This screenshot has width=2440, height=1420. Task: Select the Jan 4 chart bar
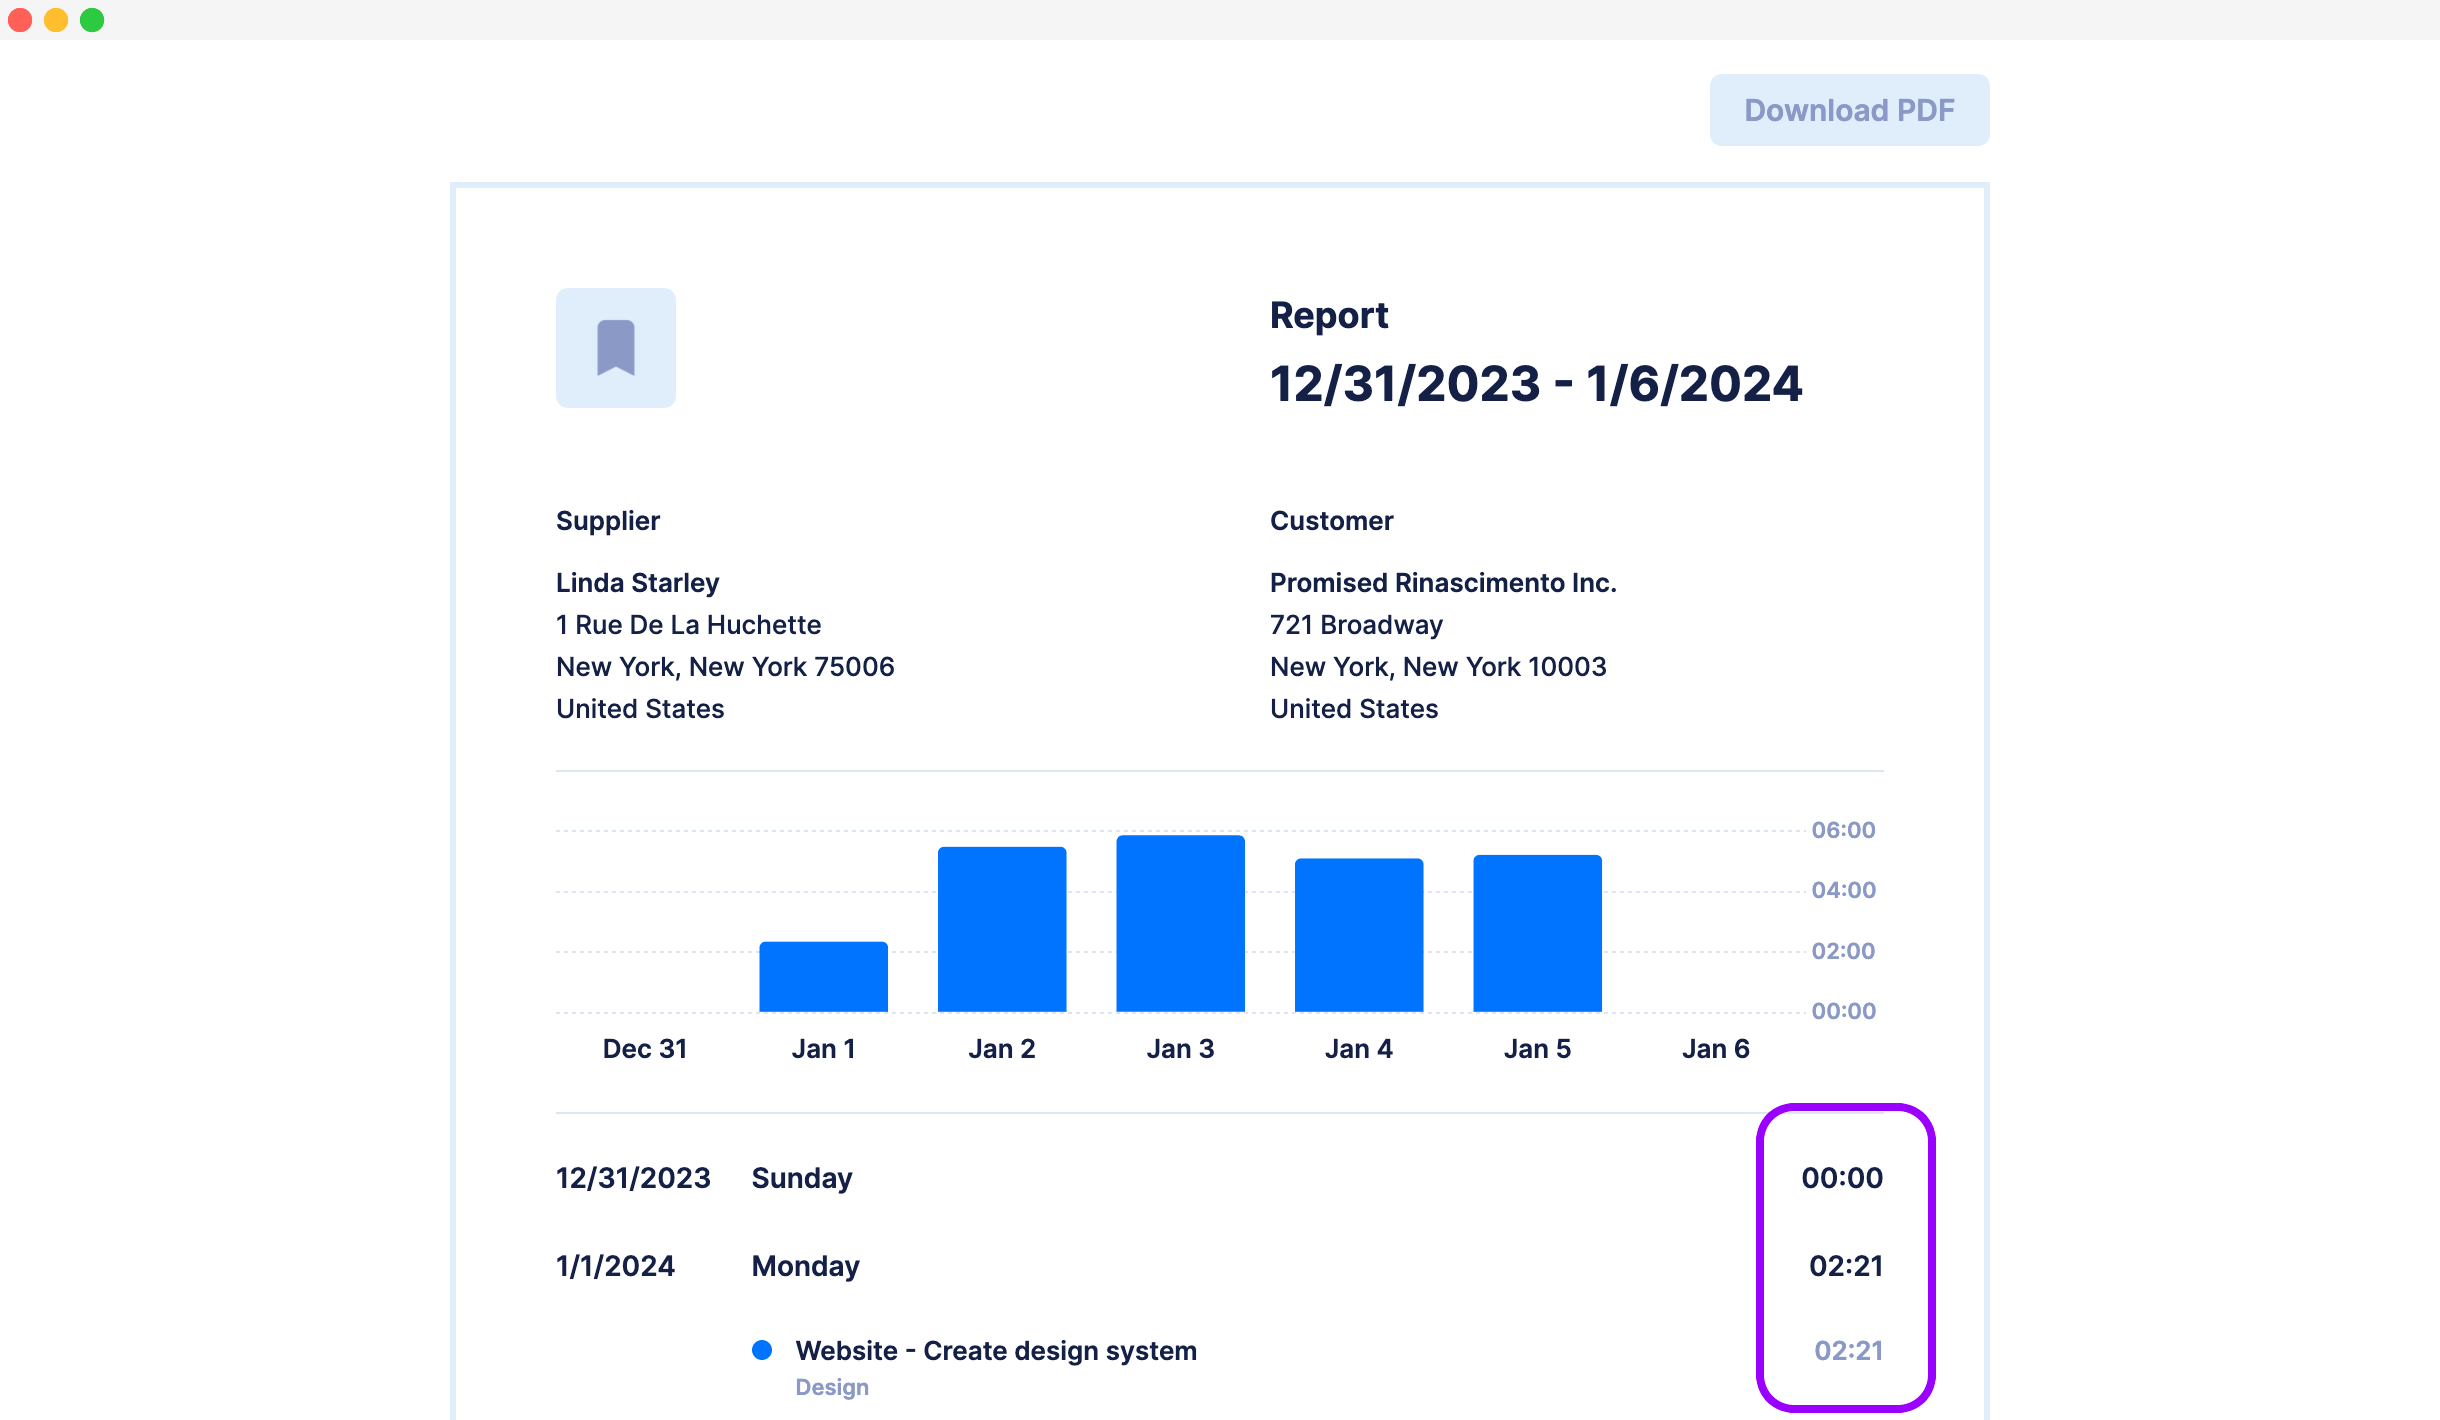(1359, 935)
